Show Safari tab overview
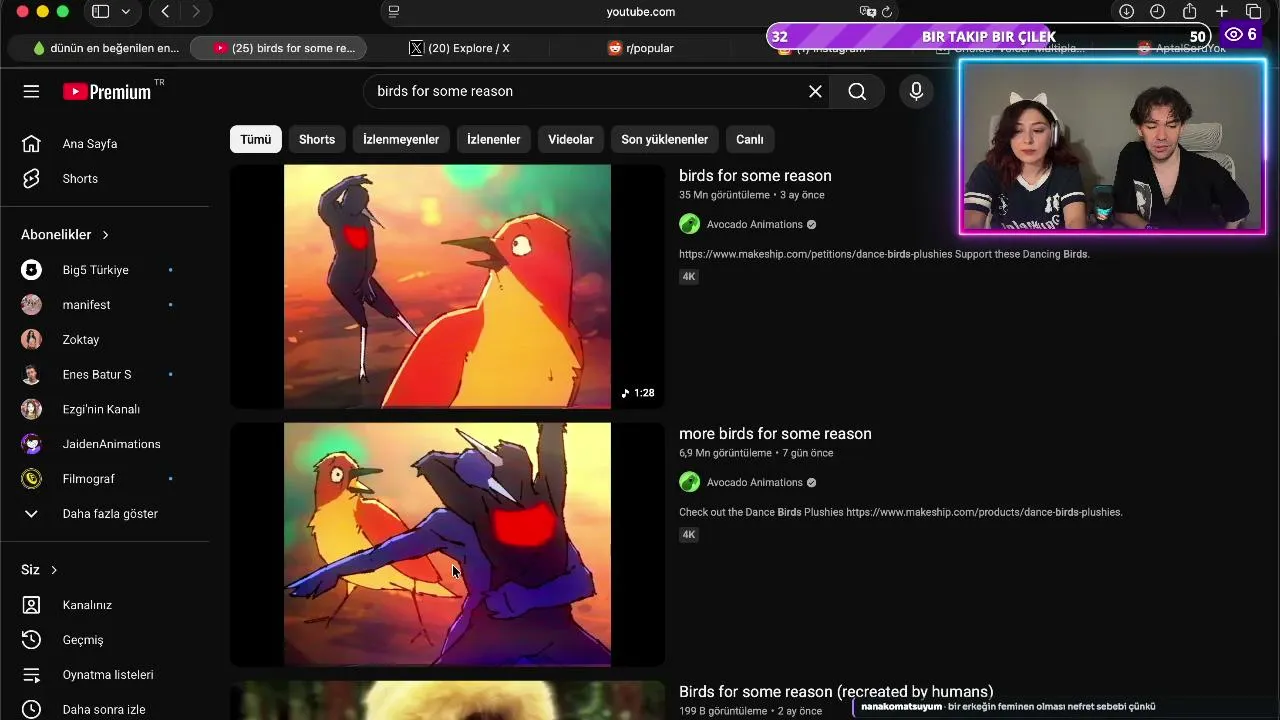1280x720 pixels. 1253,12
